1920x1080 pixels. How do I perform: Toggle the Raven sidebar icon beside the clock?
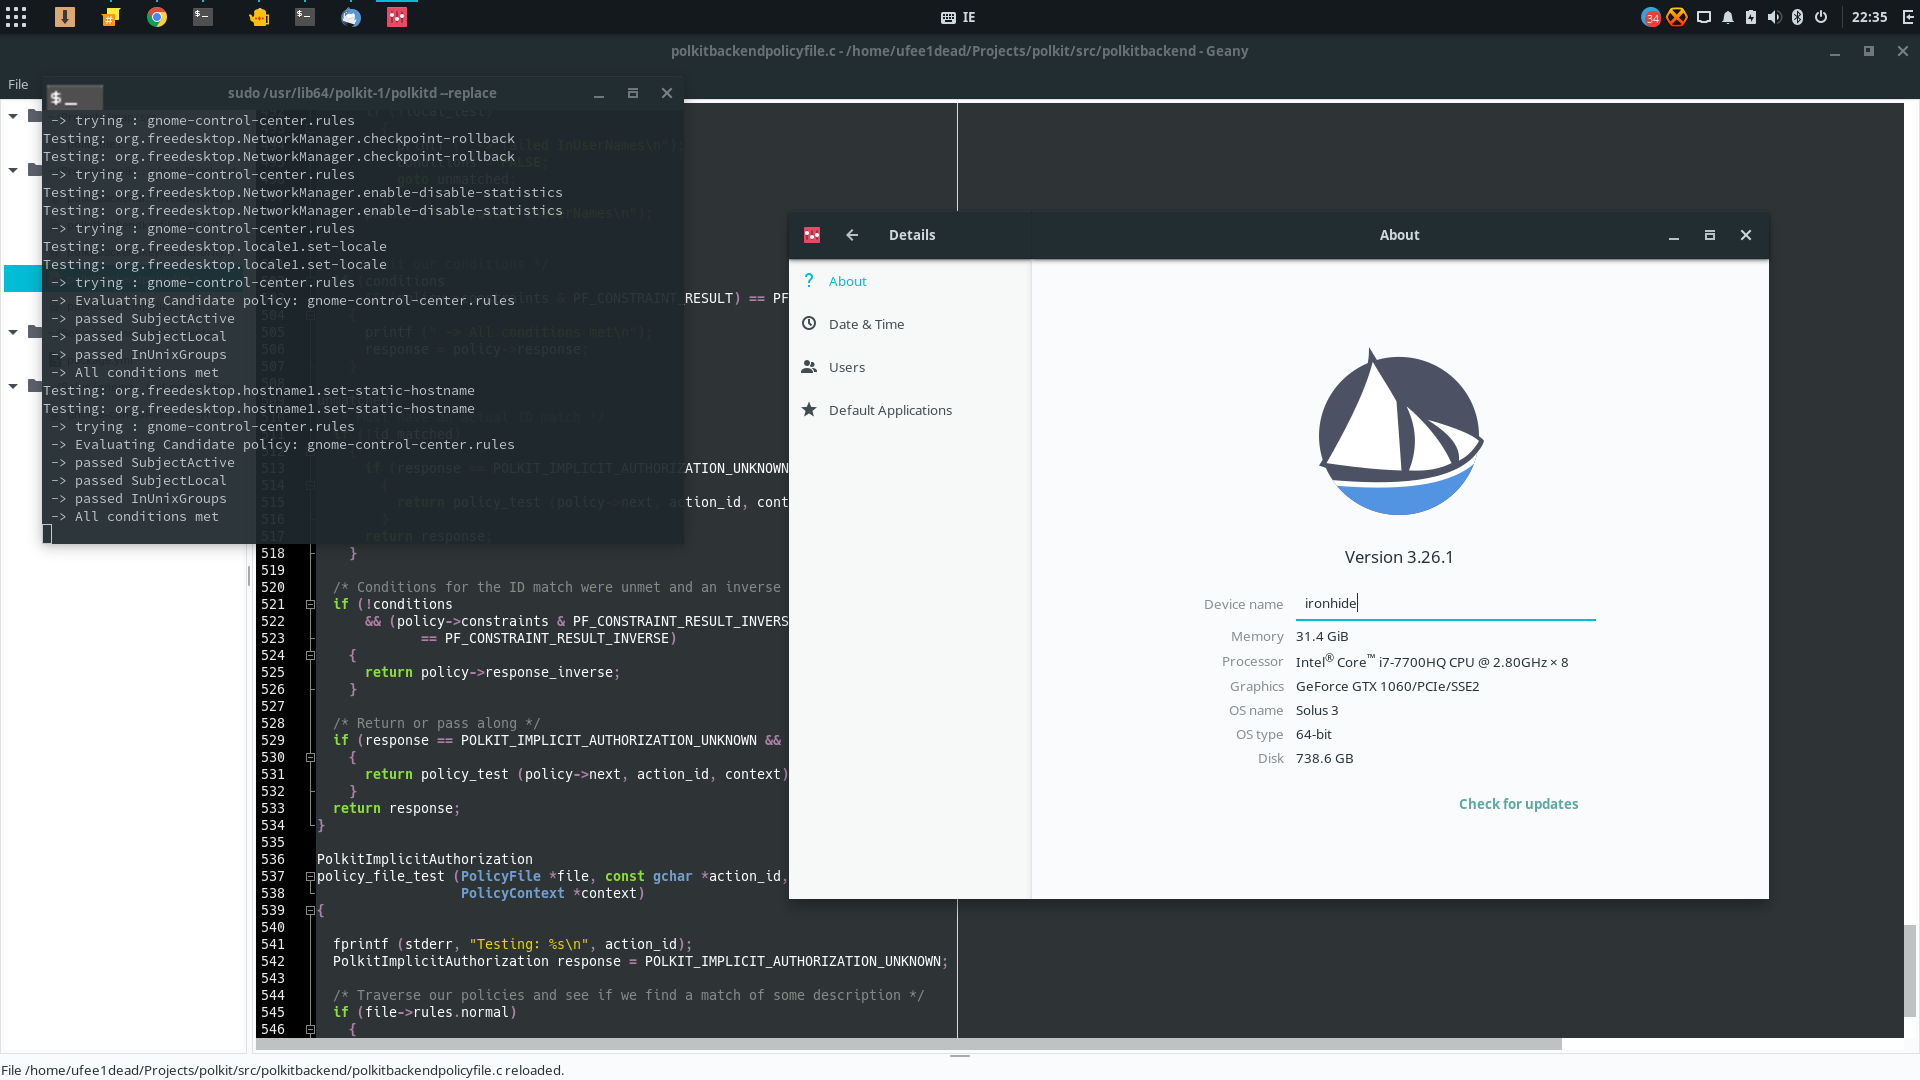[x=1908, y=17]
